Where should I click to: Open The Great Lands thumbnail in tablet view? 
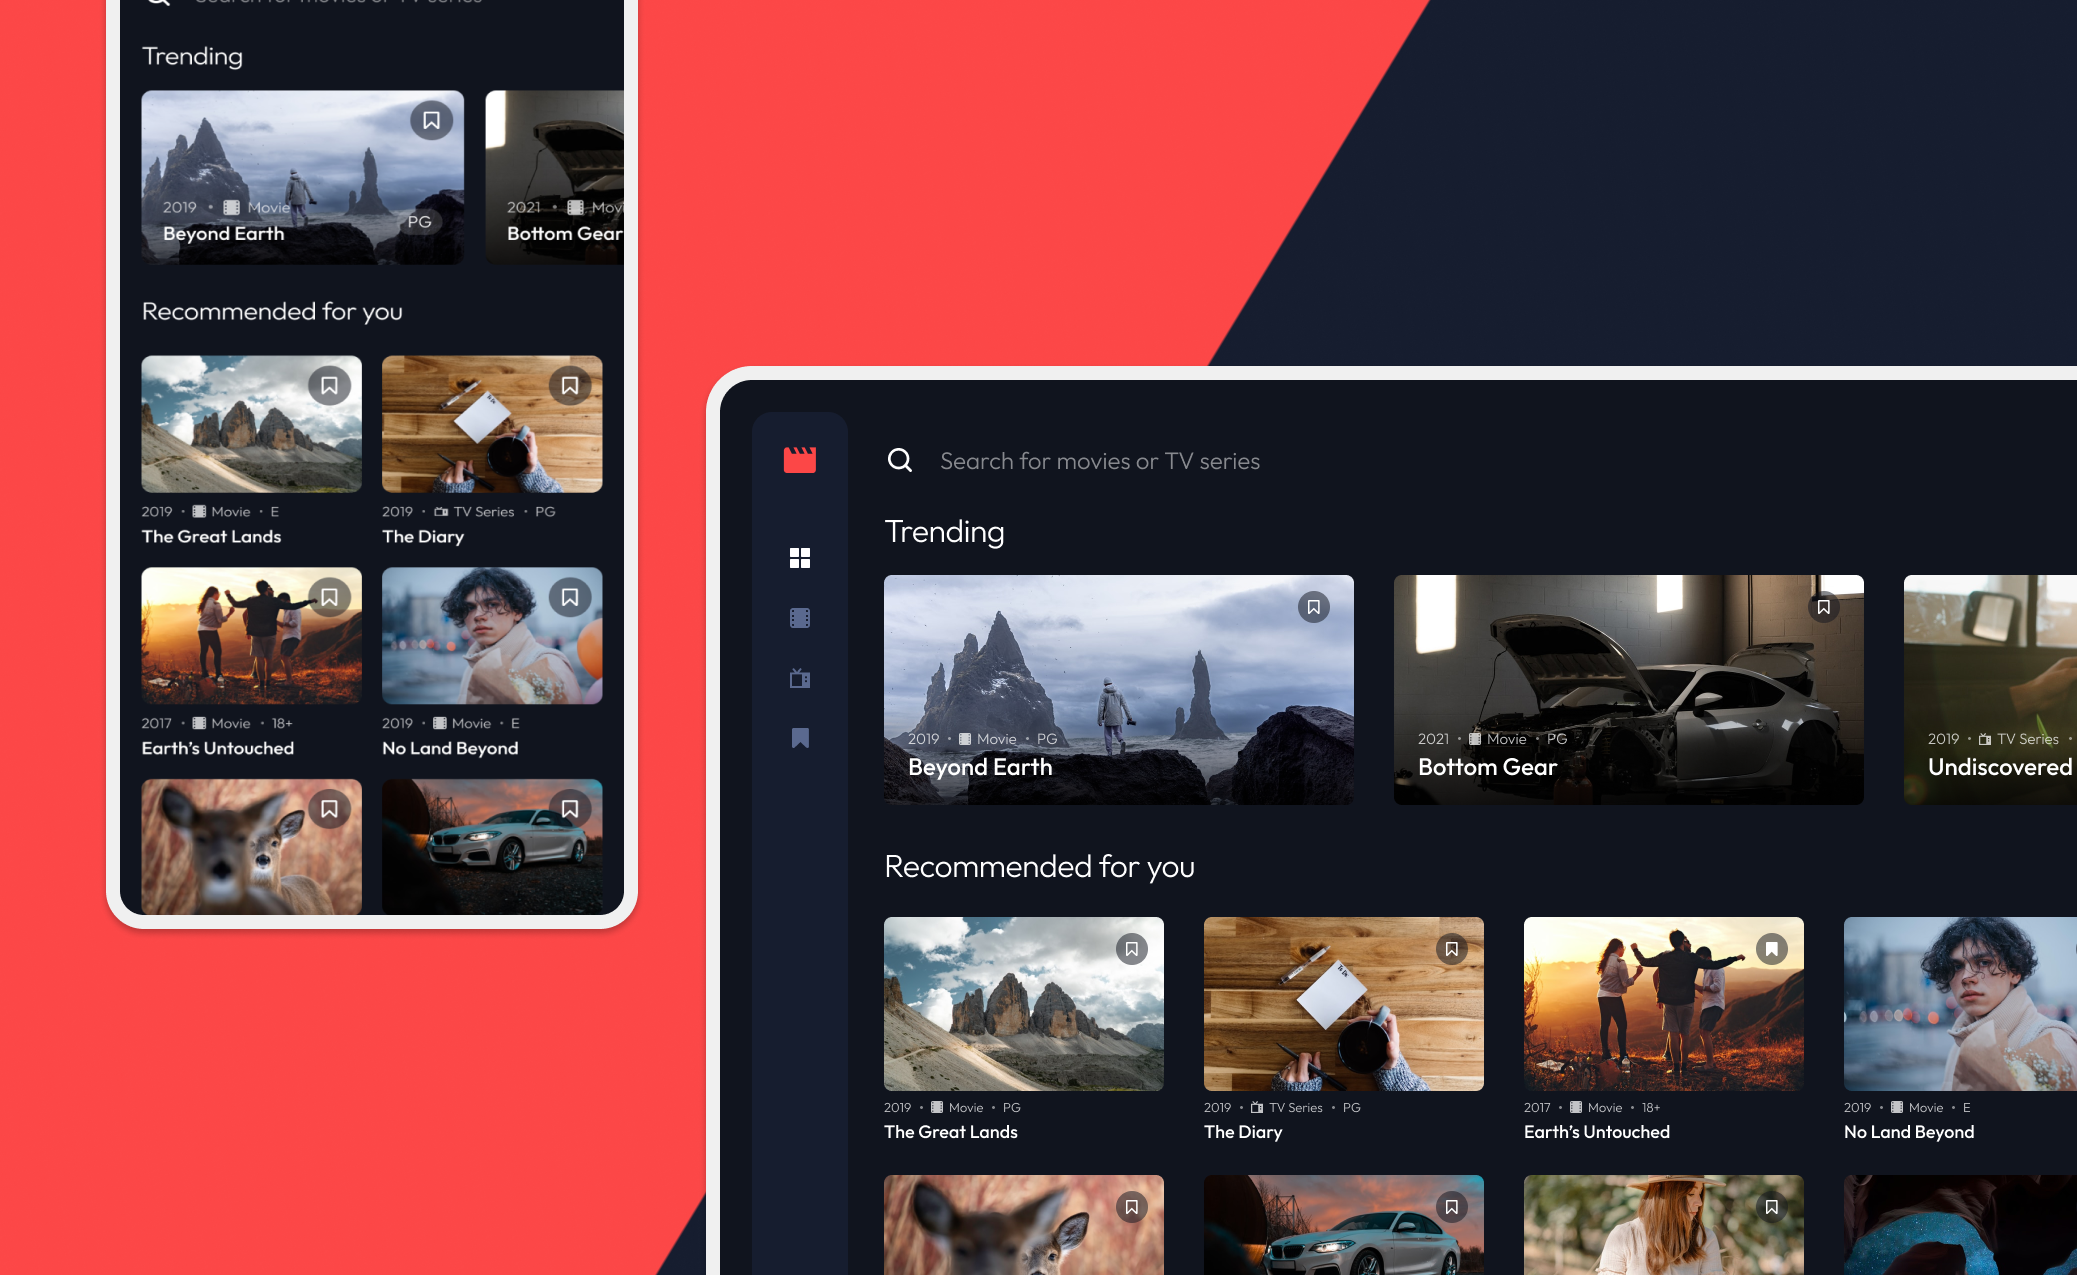[x=1024, y=1004]
